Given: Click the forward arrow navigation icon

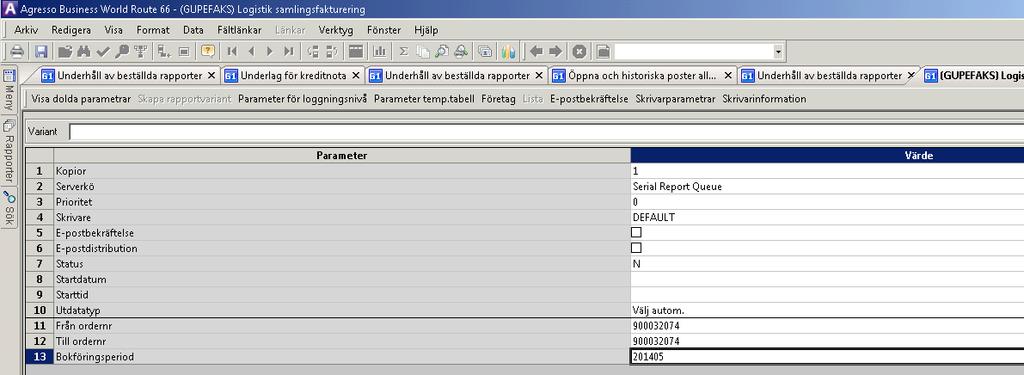Looking at the screenshot, I should pyautogui.click(x=555, y=52).
